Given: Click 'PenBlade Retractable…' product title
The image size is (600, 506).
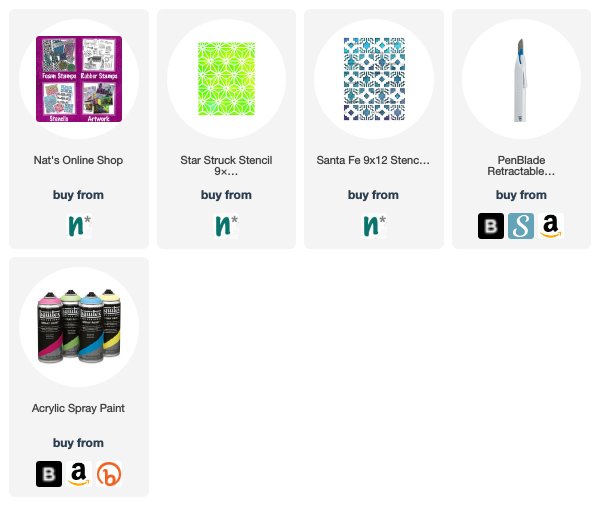Looking at the screenshot, I should (x=521, y=165).
